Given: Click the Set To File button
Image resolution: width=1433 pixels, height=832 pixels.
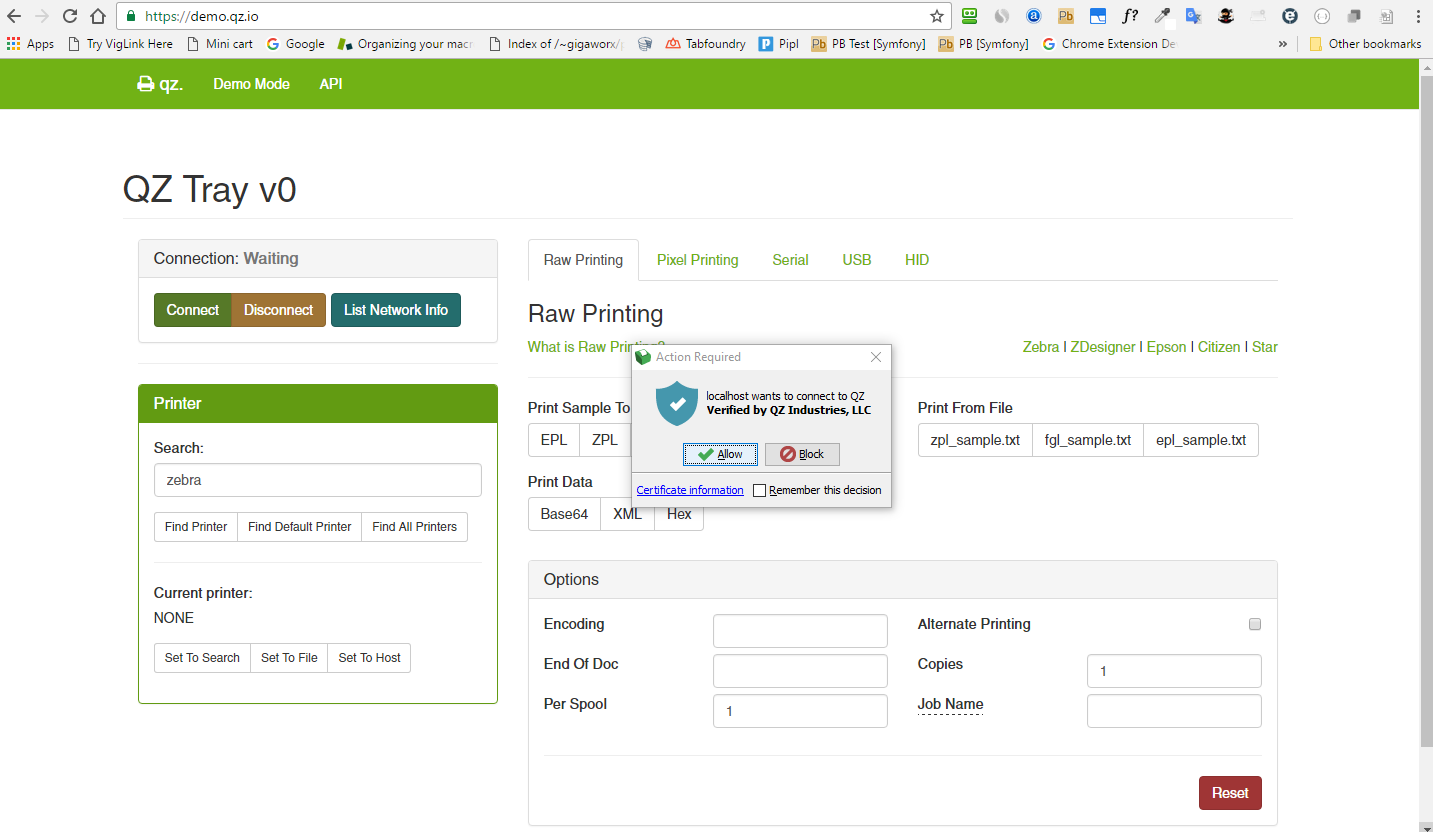Looking at the screenshot, I should [x=289, y=658].
